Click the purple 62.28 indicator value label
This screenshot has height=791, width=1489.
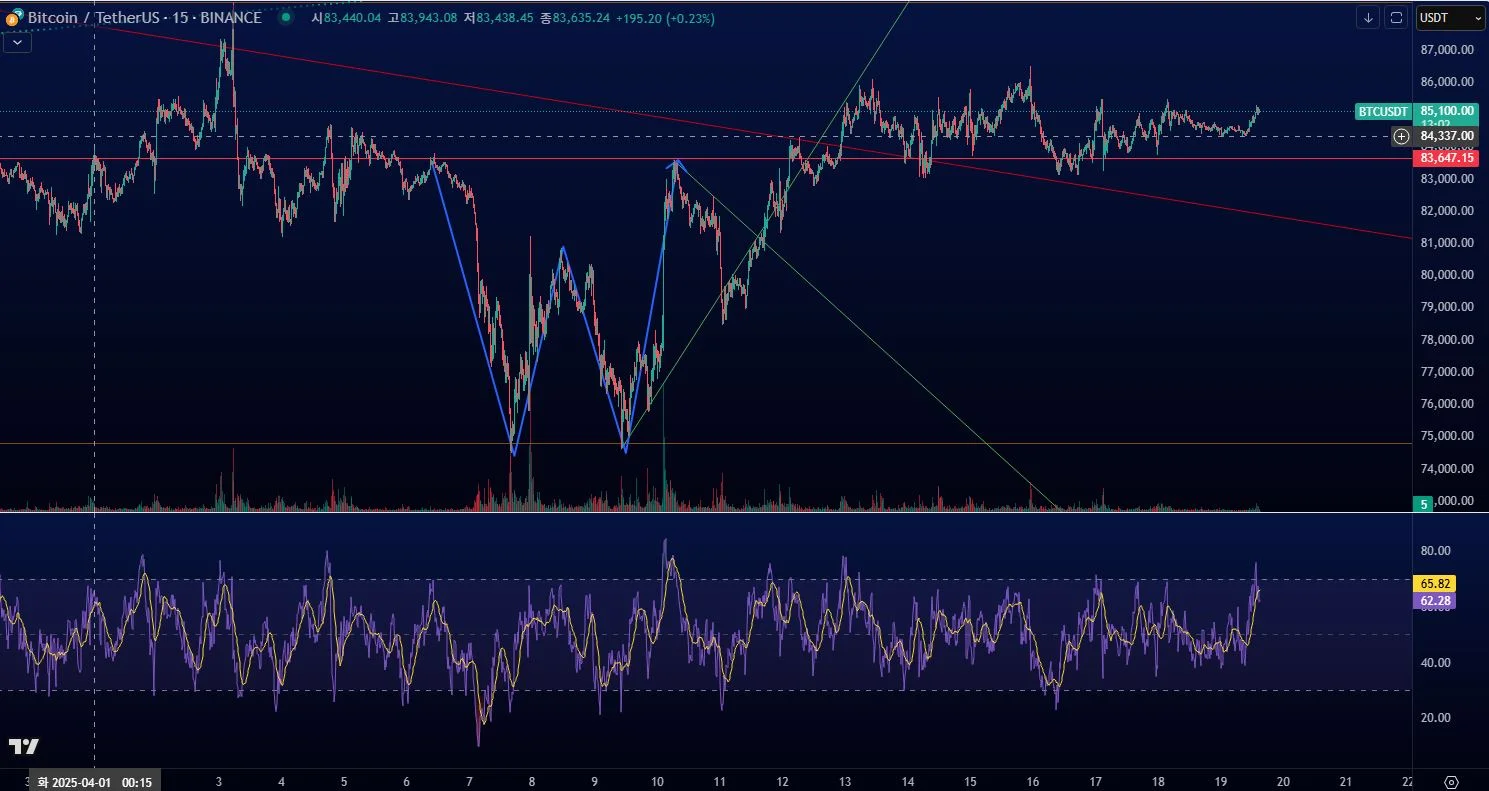pyautogui.click(x=1435, y=601)
